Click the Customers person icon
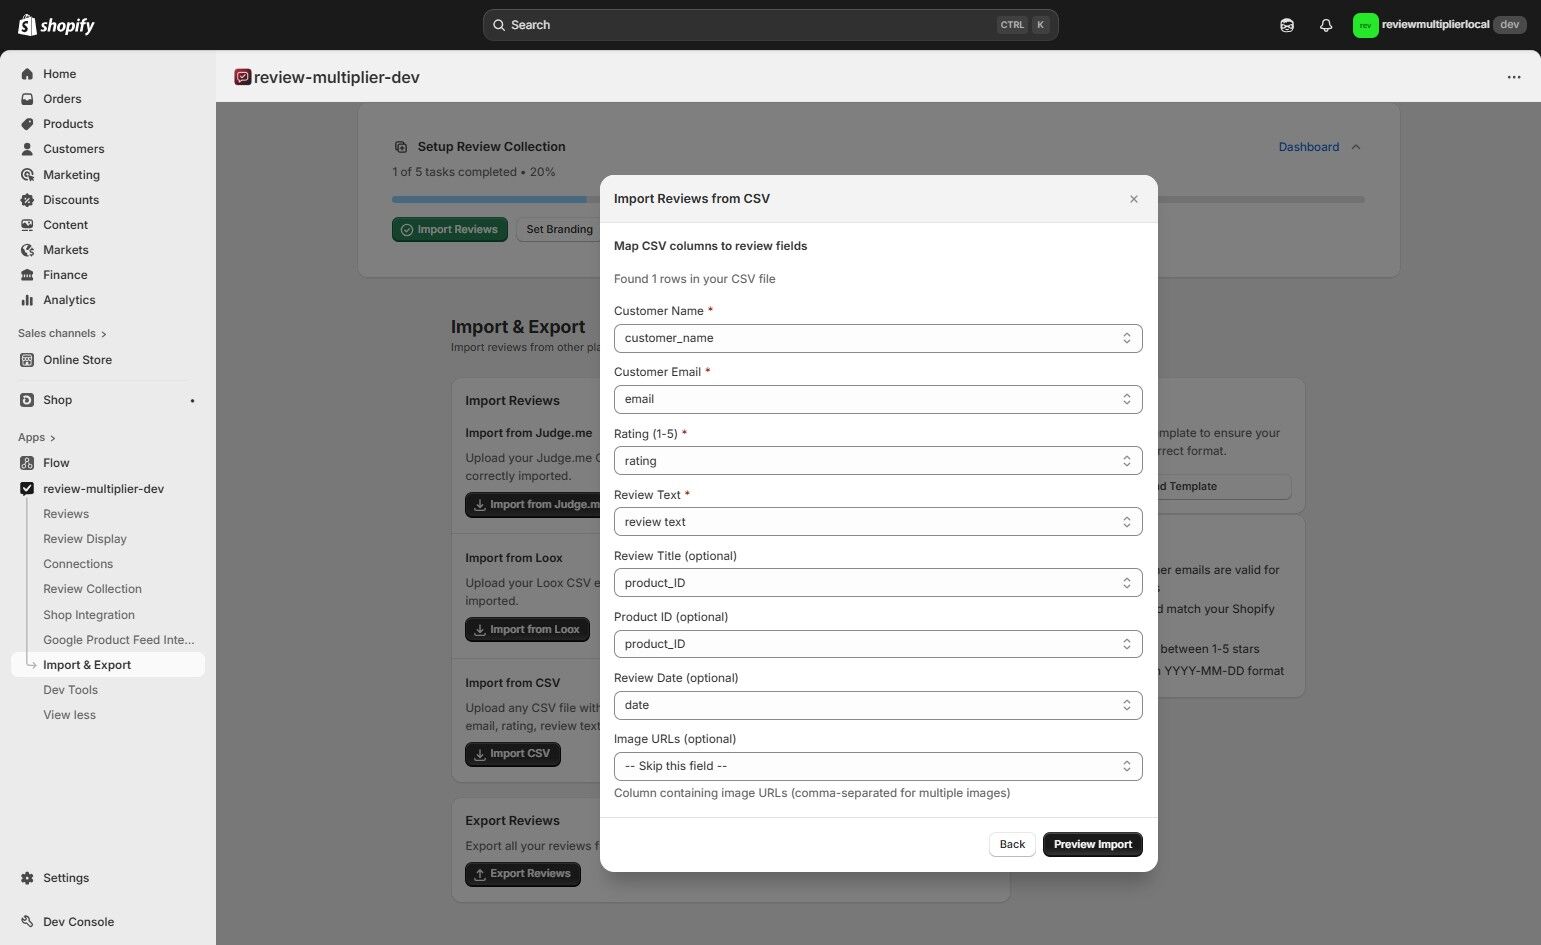The width and height of the screenshot is (1541, 945). tap(27, 149)
